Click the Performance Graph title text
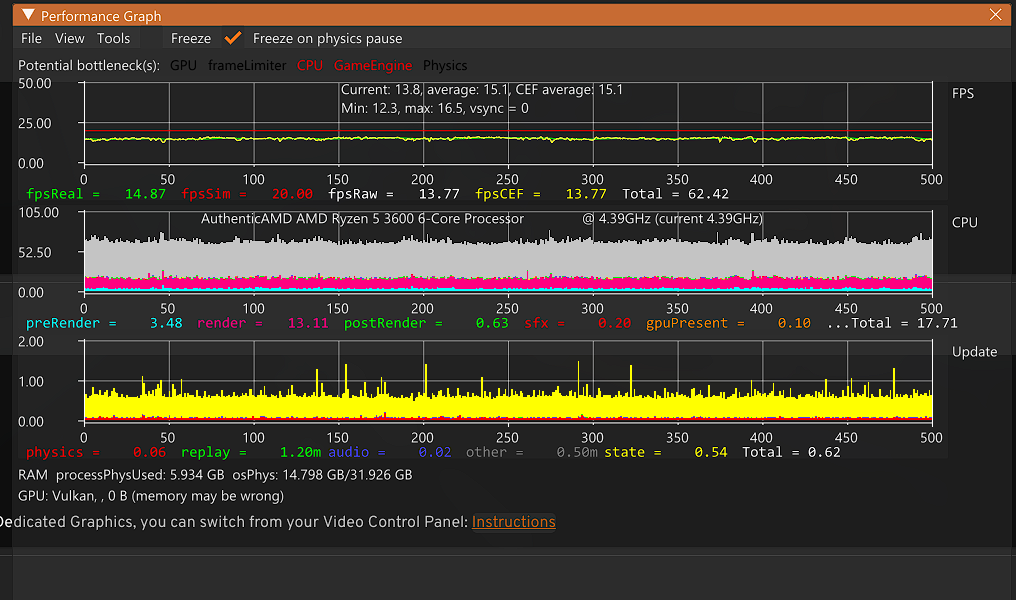This screenshot has height=600, width=1016. pos(101,16)
